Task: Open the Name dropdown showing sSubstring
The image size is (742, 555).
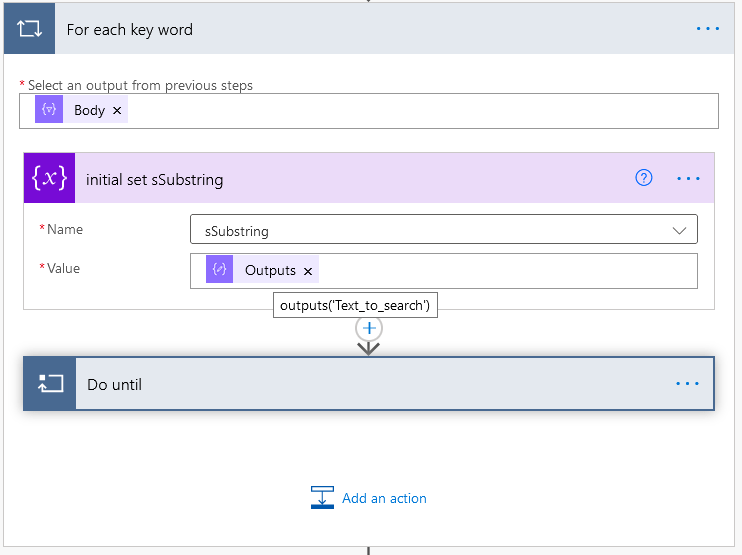Action: (x=430, y=231)
